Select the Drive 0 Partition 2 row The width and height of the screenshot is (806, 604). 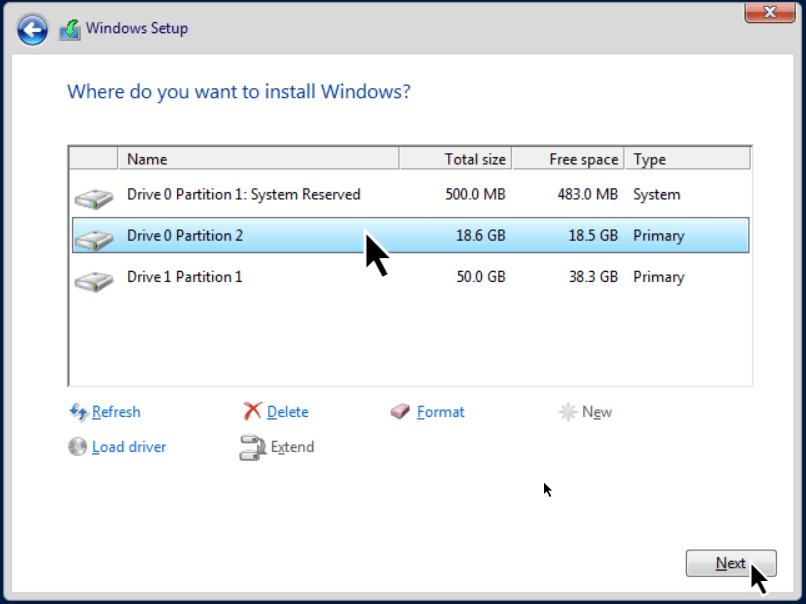(410, 235)
